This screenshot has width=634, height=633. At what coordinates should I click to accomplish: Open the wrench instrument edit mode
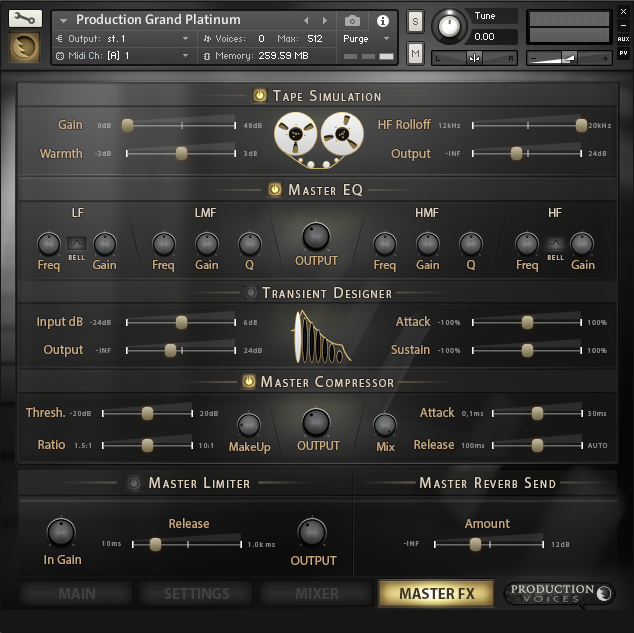(25, 19)
